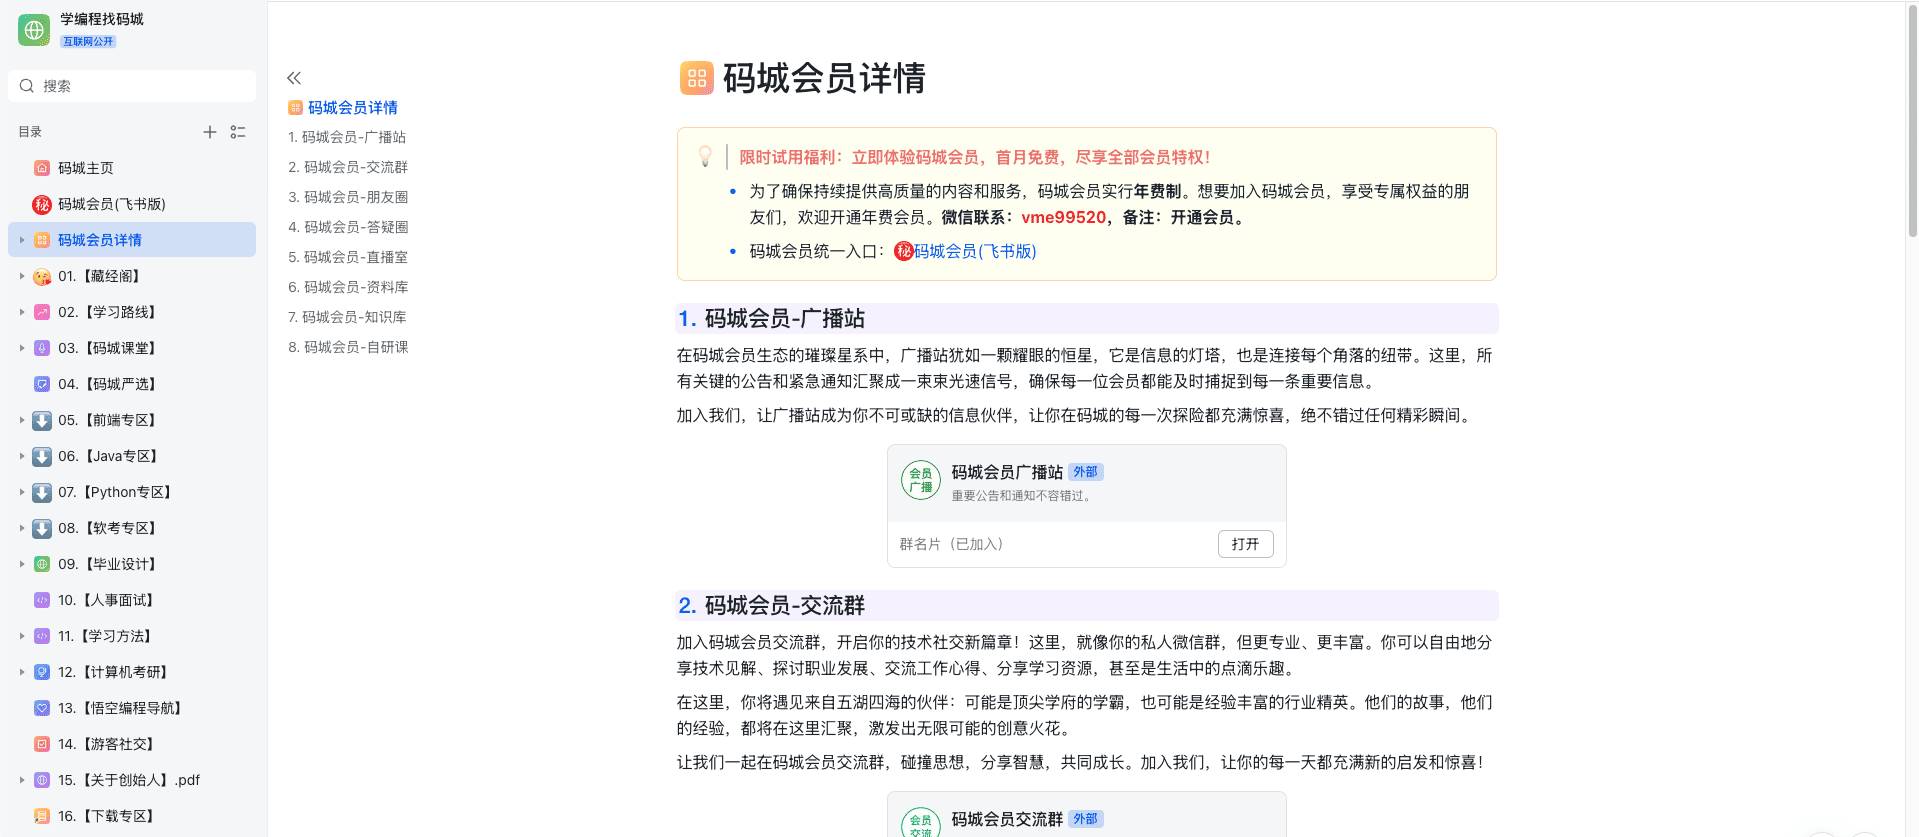The height and width of the screenshot is (837, 1919).
Task: Jump to outline item 5. 码城会员-直播室
Action: tap(348, 257)
